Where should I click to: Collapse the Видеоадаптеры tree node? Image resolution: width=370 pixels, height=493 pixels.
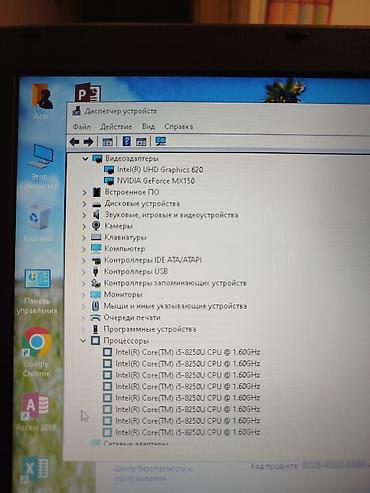(85, 159)
